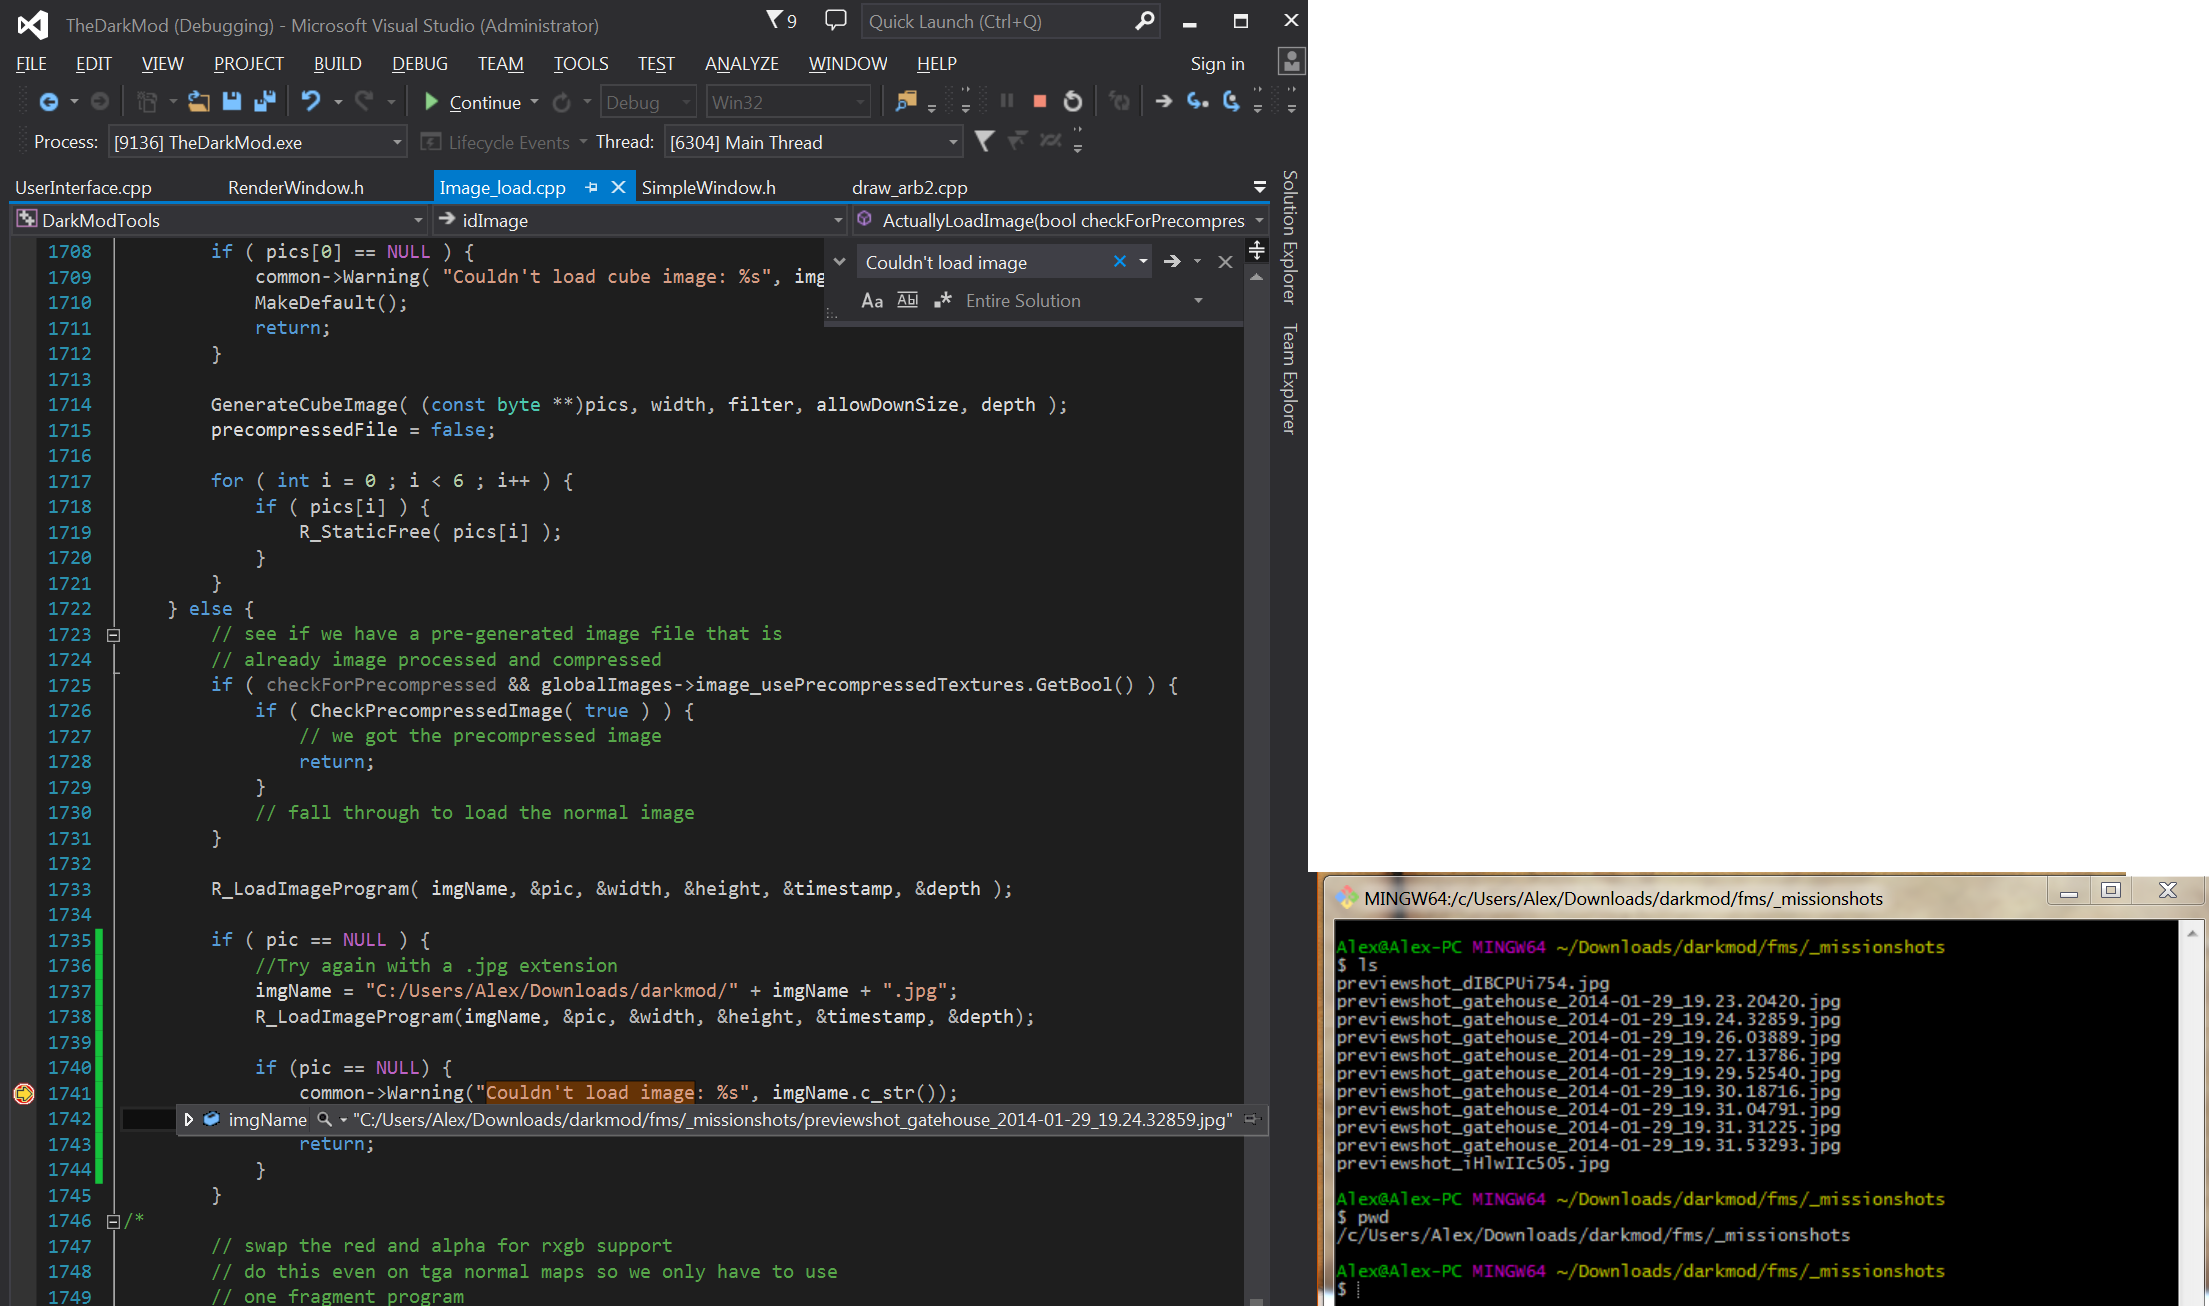Collapse the comment block at line 1746
The width and height of the screenshot is (2209, 1306).
[114, 1221]
